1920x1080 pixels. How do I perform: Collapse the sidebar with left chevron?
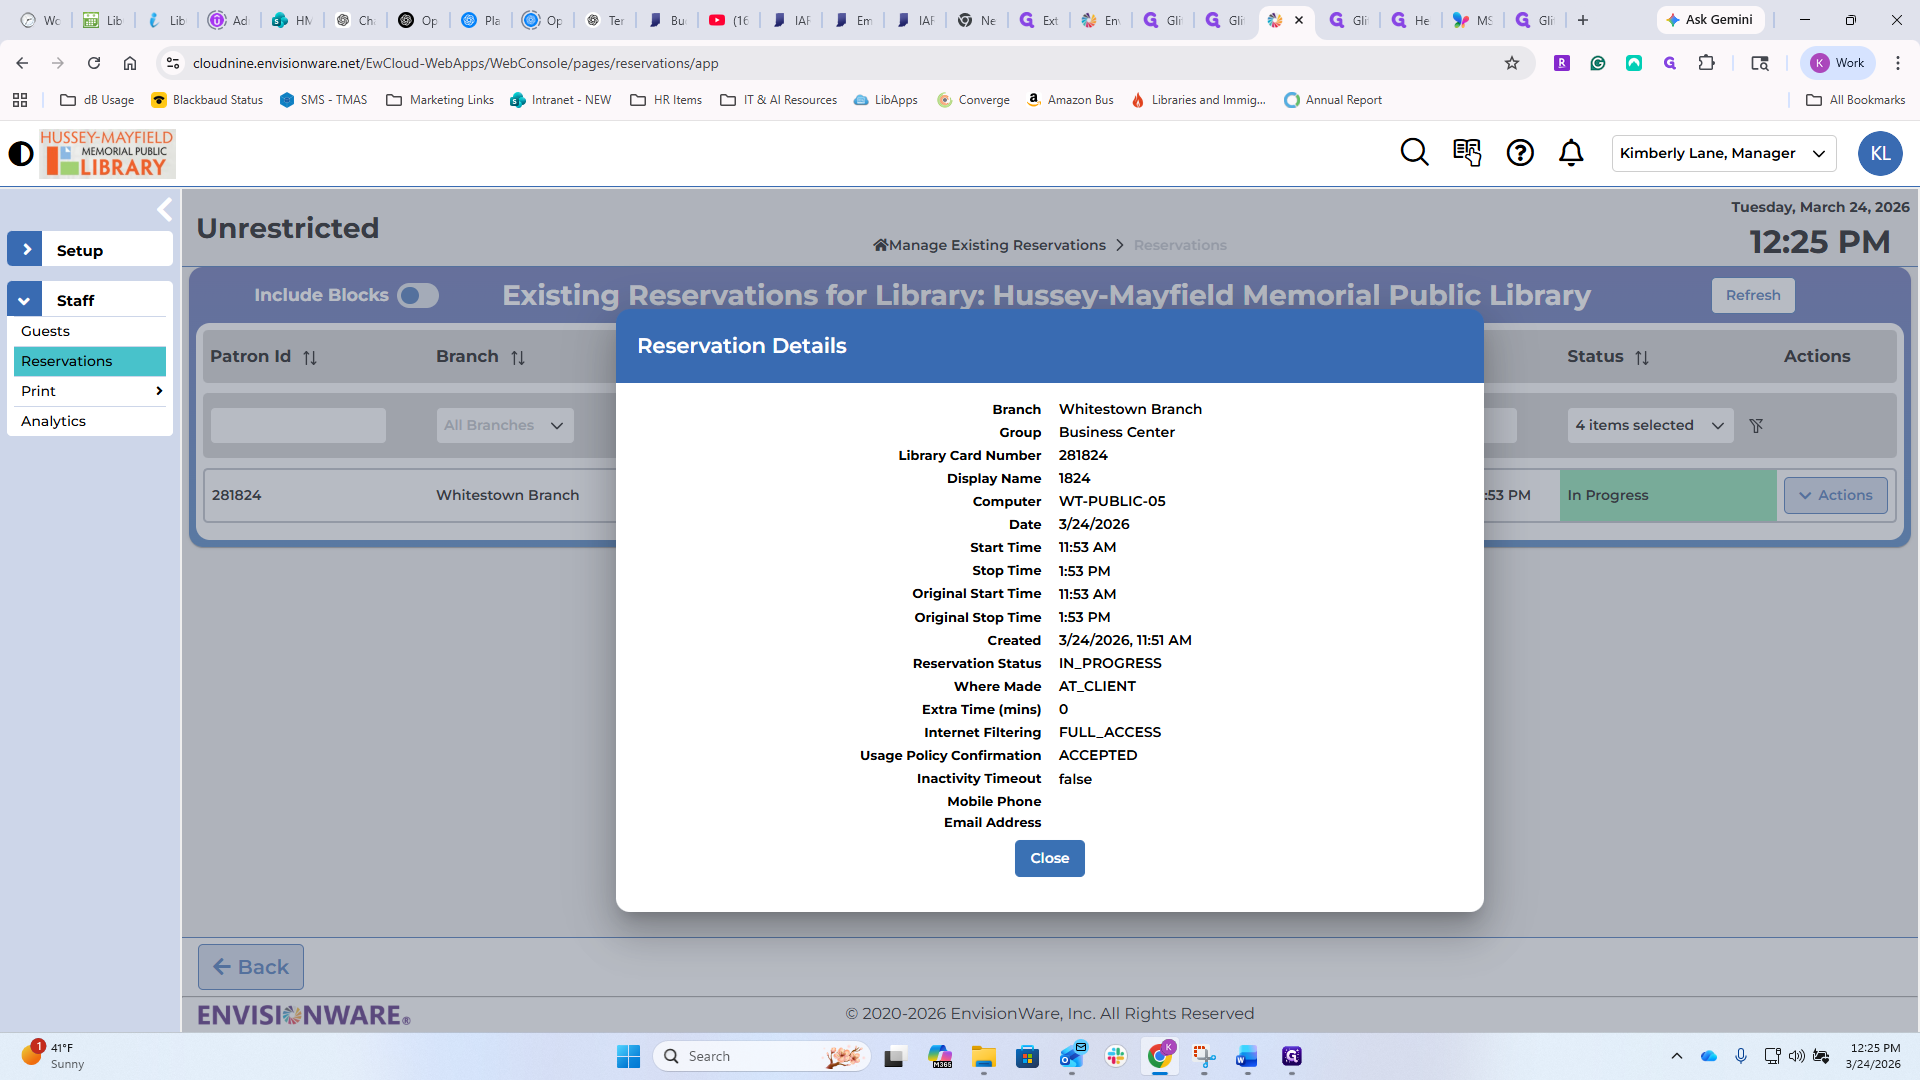[164, 210]
